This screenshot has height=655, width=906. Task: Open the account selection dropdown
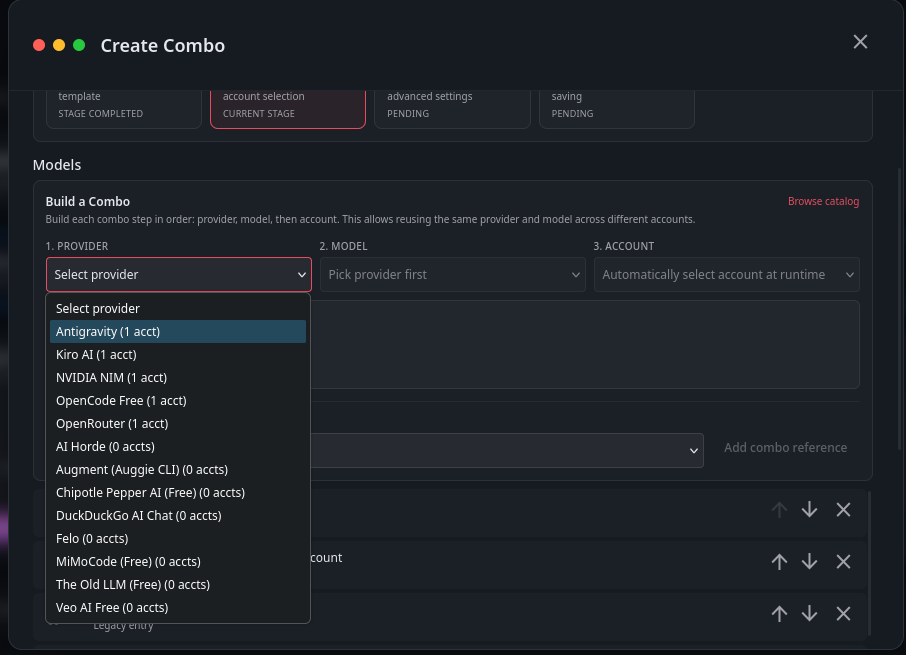(726, 274)
